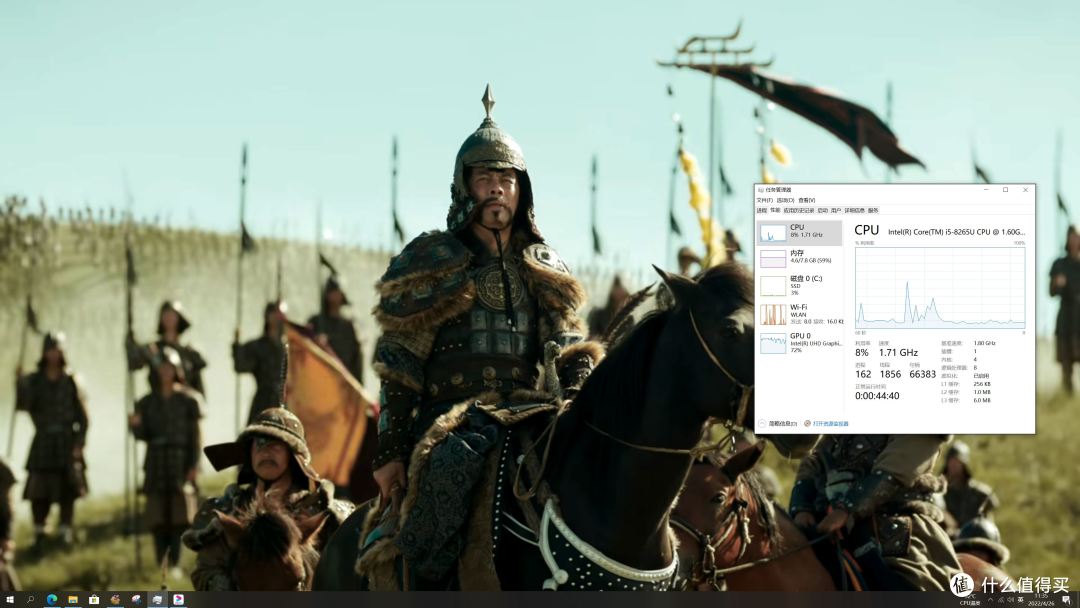The height and width of the screenshot is (608, 1080).
Task: Switch to the 服务 (Services) tab
Action: coord(873,210)
